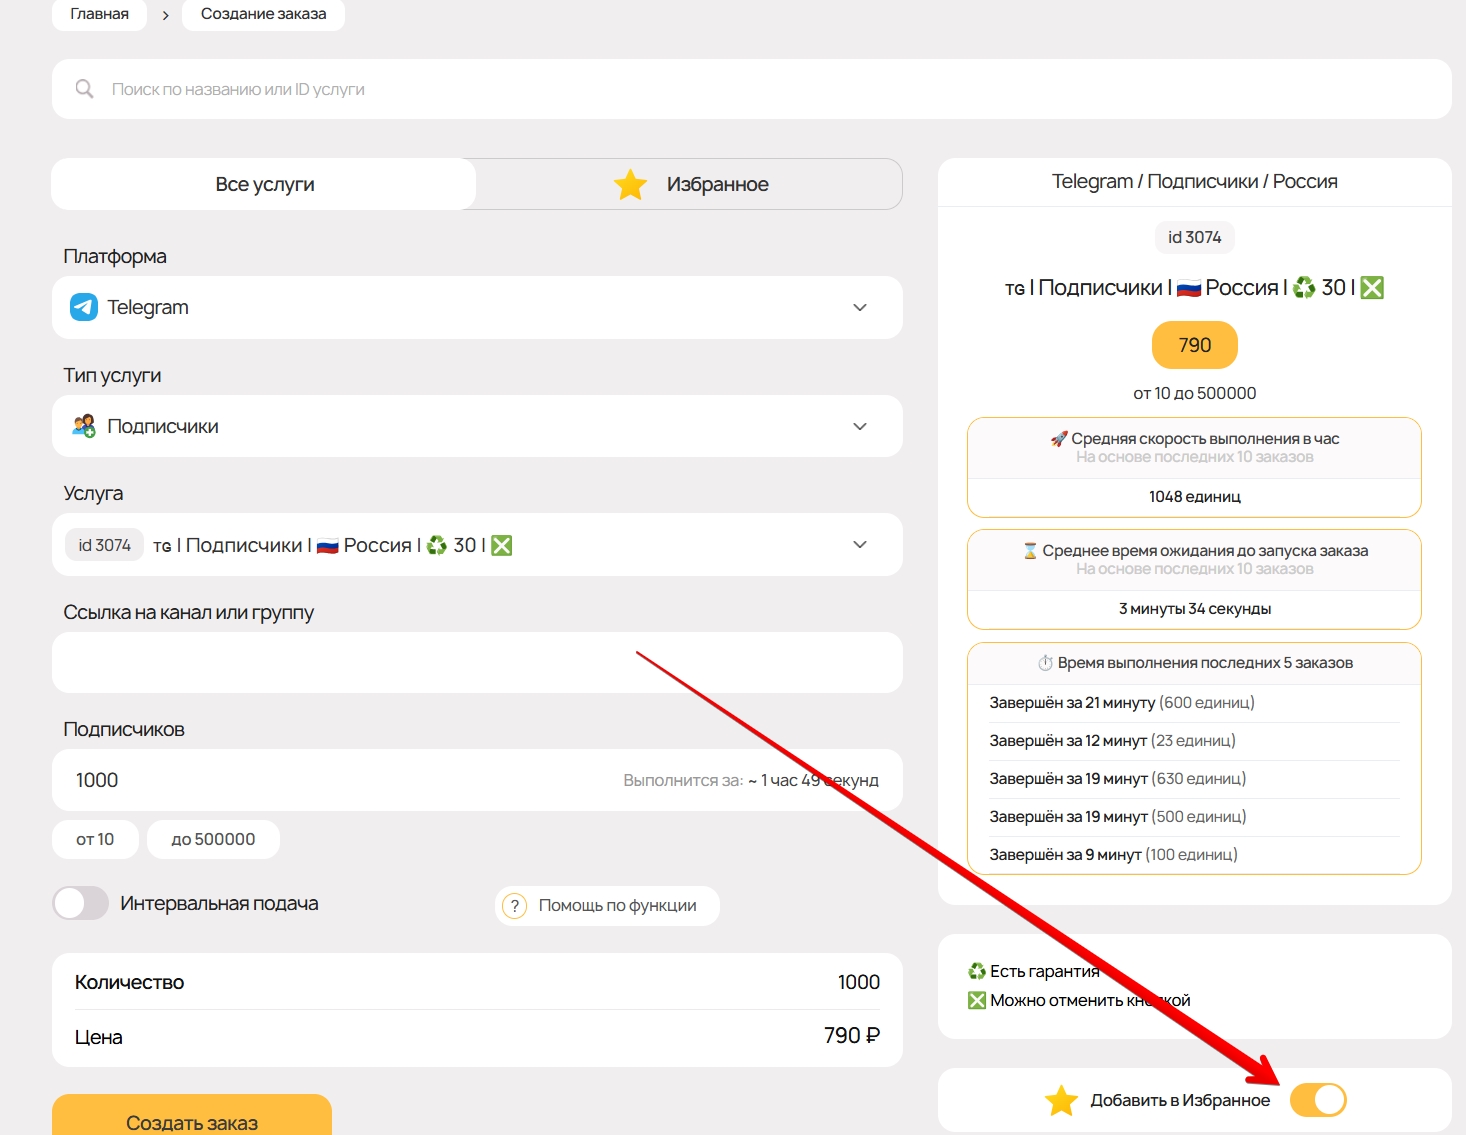Click the hourglass icon for waiting time
1466x1135 pixels.
point(1030,551)
